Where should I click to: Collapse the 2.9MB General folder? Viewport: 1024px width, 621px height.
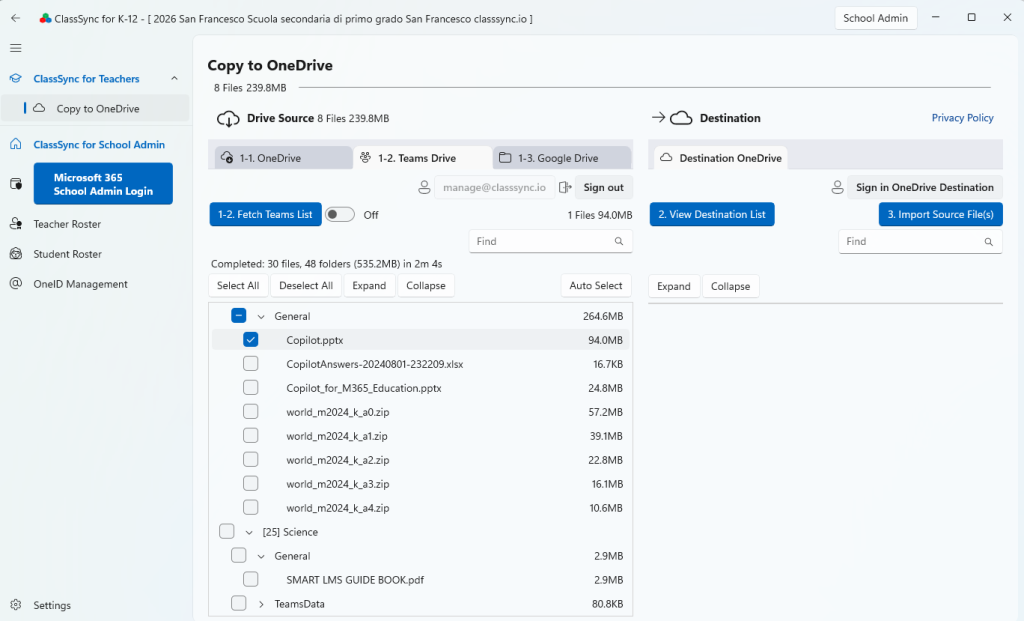click(x=261, y=556)
